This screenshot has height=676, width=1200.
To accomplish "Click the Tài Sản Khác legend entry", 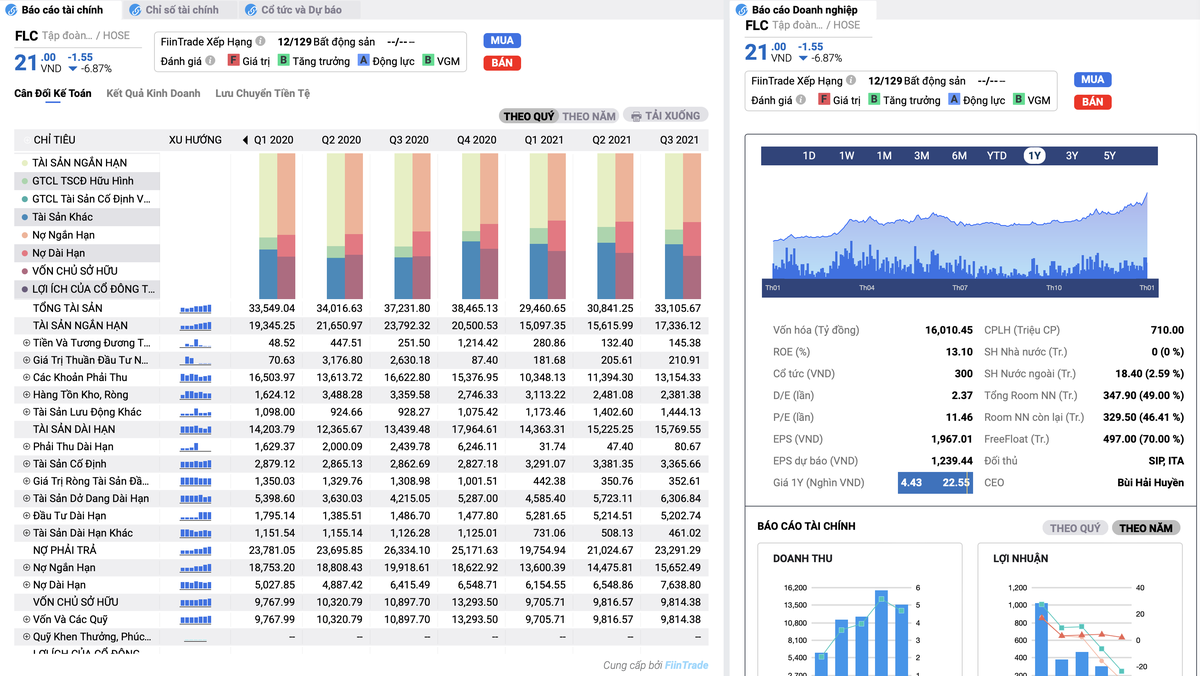I will point(62,217).
